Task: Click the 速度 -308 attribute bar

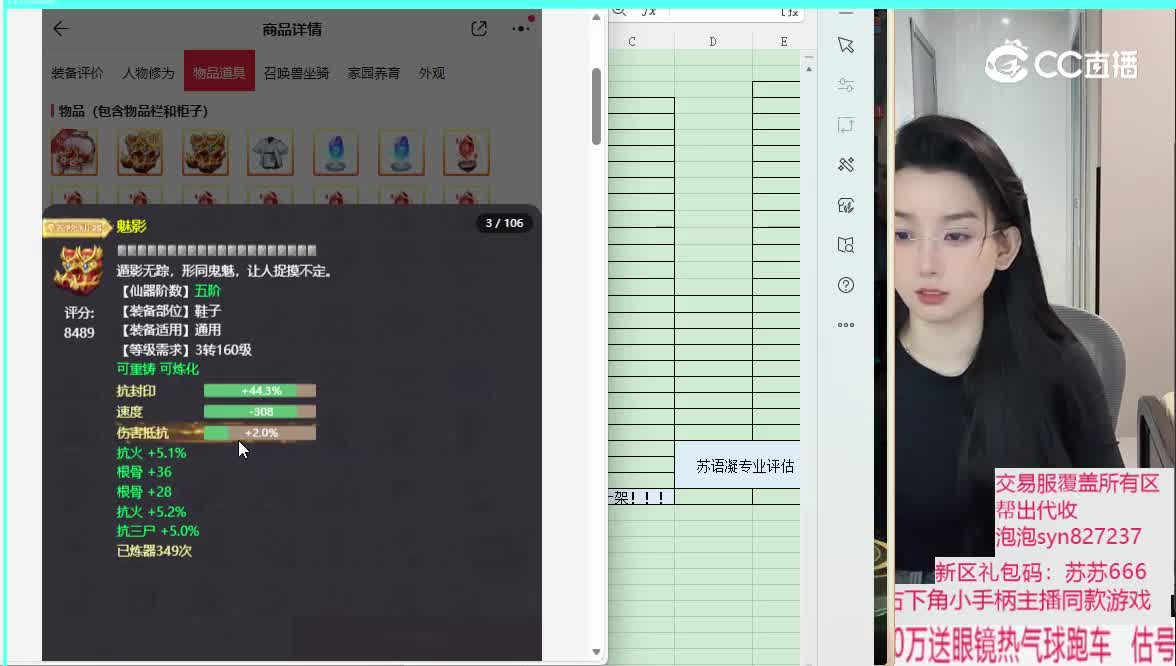Action: point(260,411)
